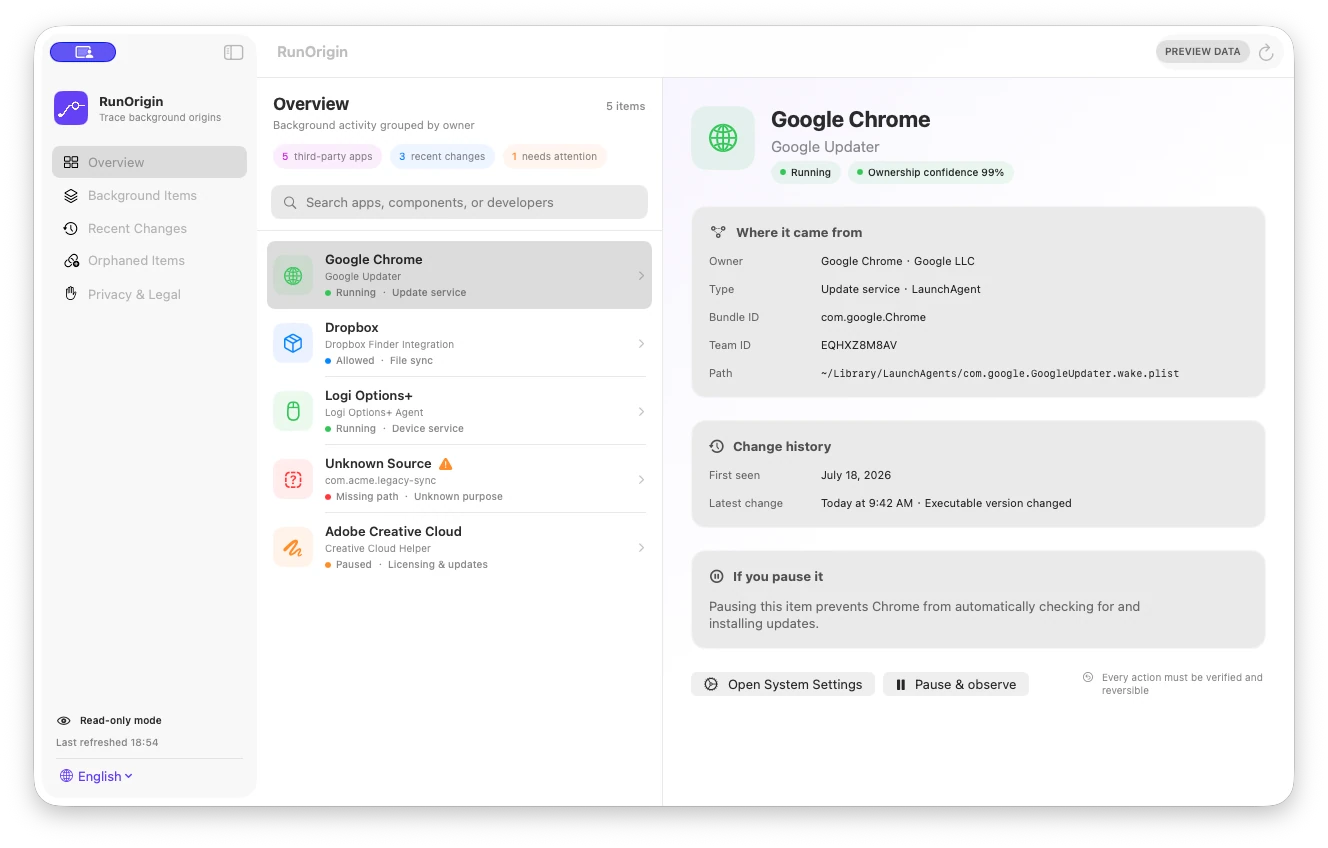Click the Owner value Google Chrome · Google LLC
This screenshot has height=848, width=1328.
coord(898,261)
